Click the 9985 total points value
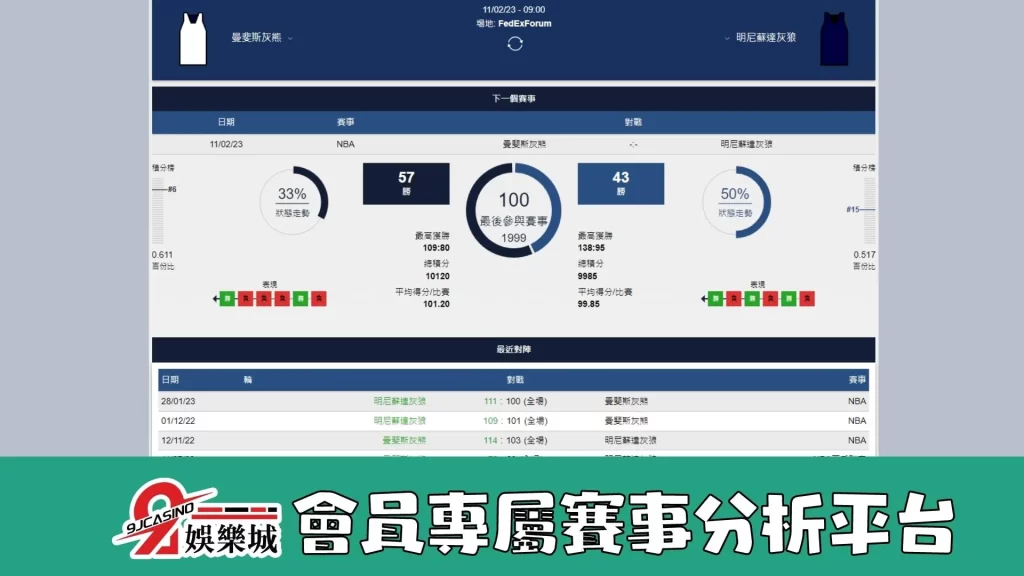This screenshot has width=1024, height=576. point(588,276)
